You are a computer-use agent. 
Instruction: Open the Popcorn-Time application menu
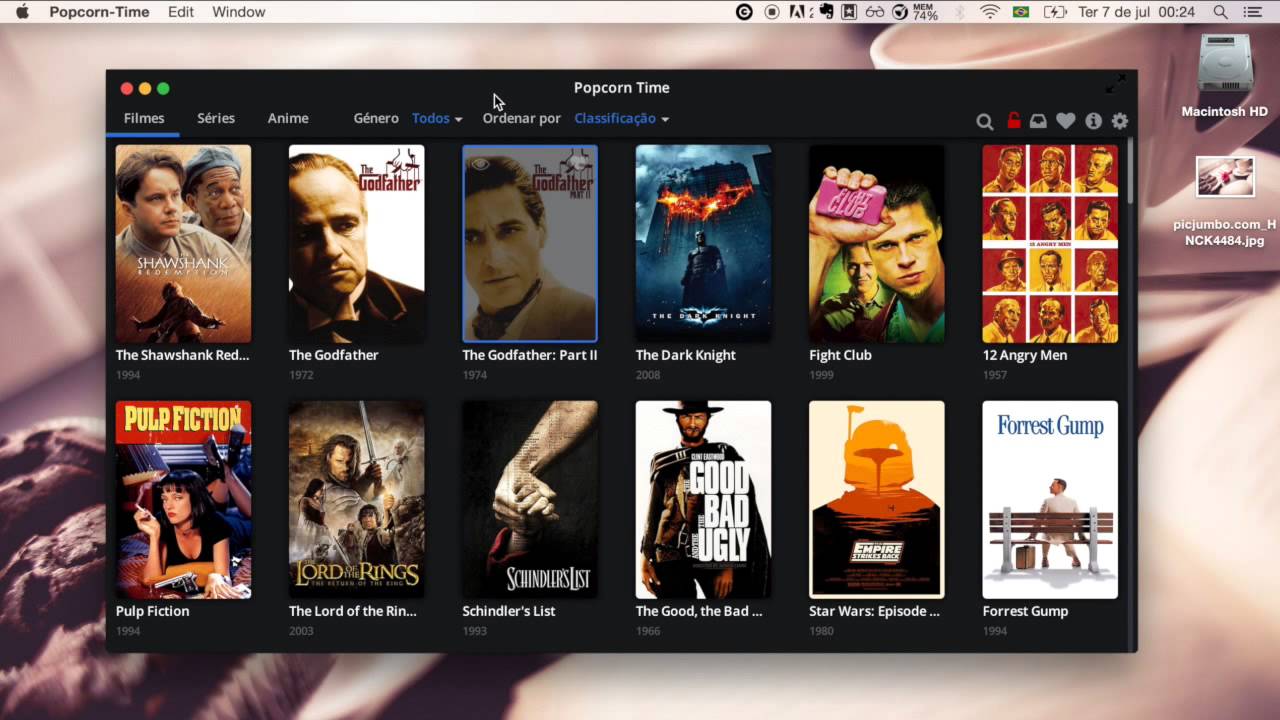click(x=99, y=12)
